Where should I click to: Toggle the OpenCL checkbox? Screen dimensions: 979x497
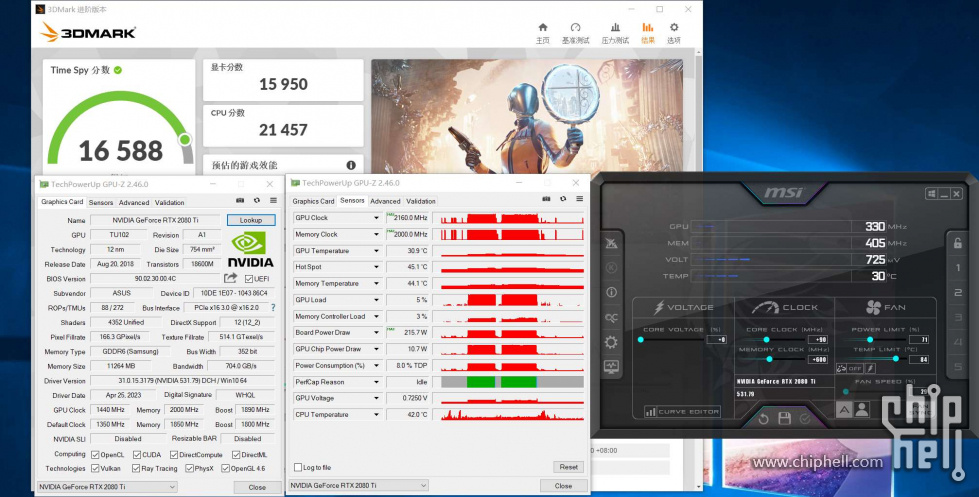pos(95,455)
